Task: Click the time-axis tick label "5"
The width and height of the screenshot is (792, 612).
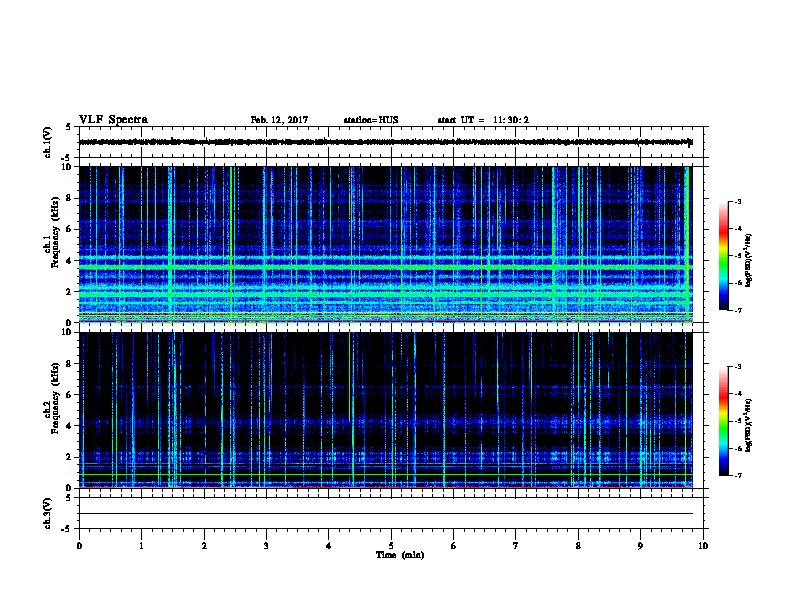Action: 391,546
